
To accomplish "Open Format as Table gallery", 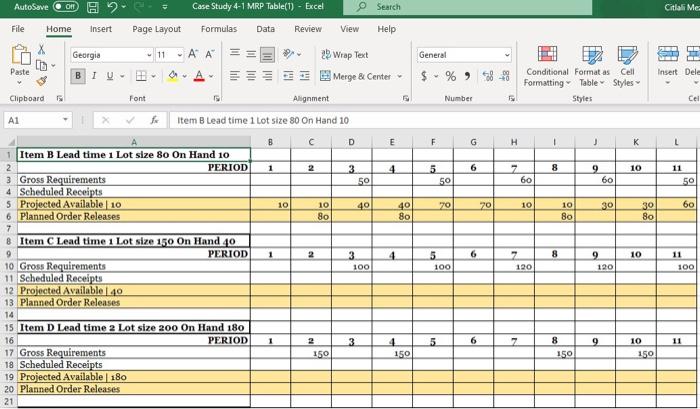I will coord(592,66).
